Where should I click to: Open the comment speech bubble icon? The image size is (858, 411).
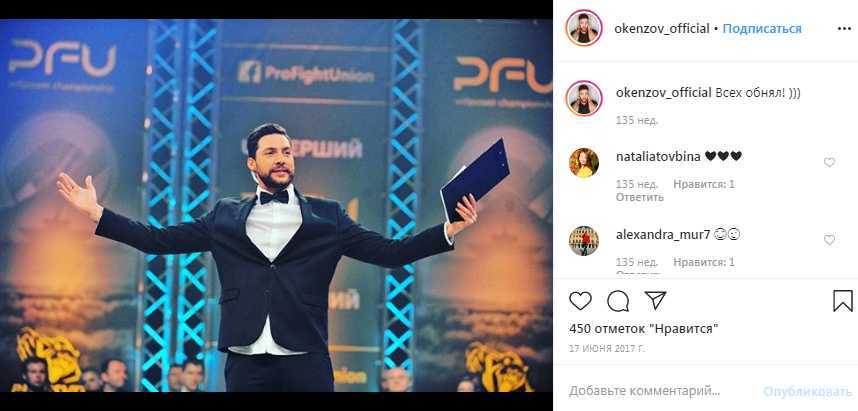[618, 301]
